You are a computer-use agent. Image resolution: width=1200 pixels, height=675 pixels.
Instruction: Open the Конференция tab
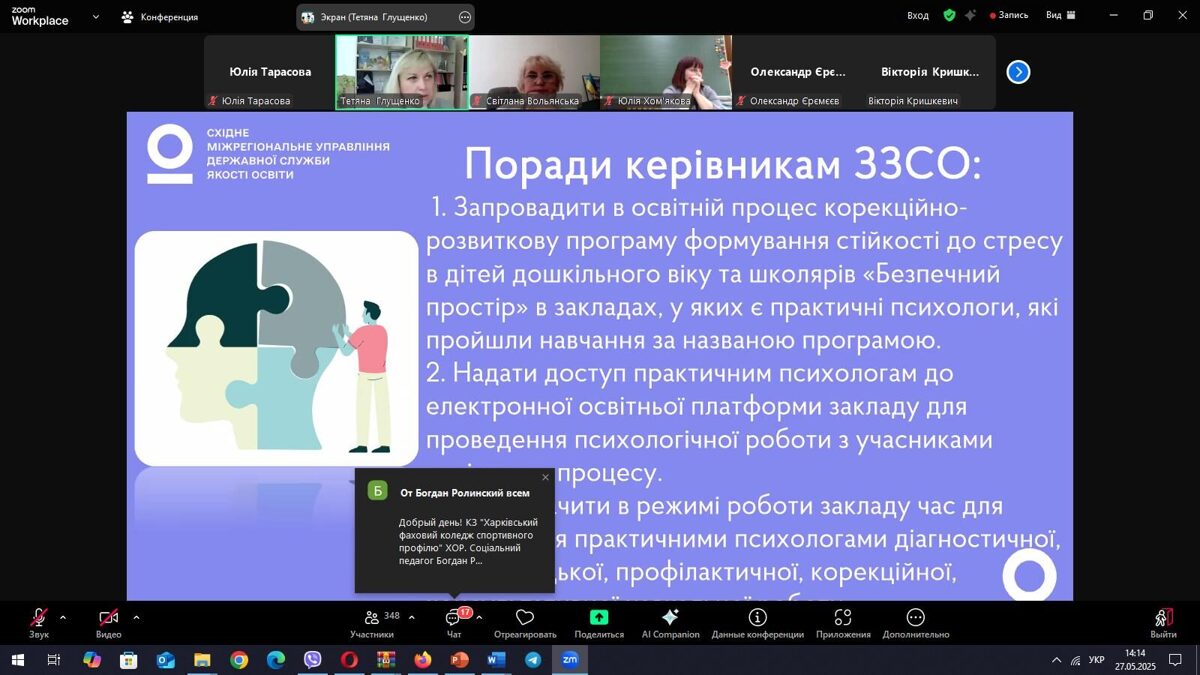coord(160,17)
